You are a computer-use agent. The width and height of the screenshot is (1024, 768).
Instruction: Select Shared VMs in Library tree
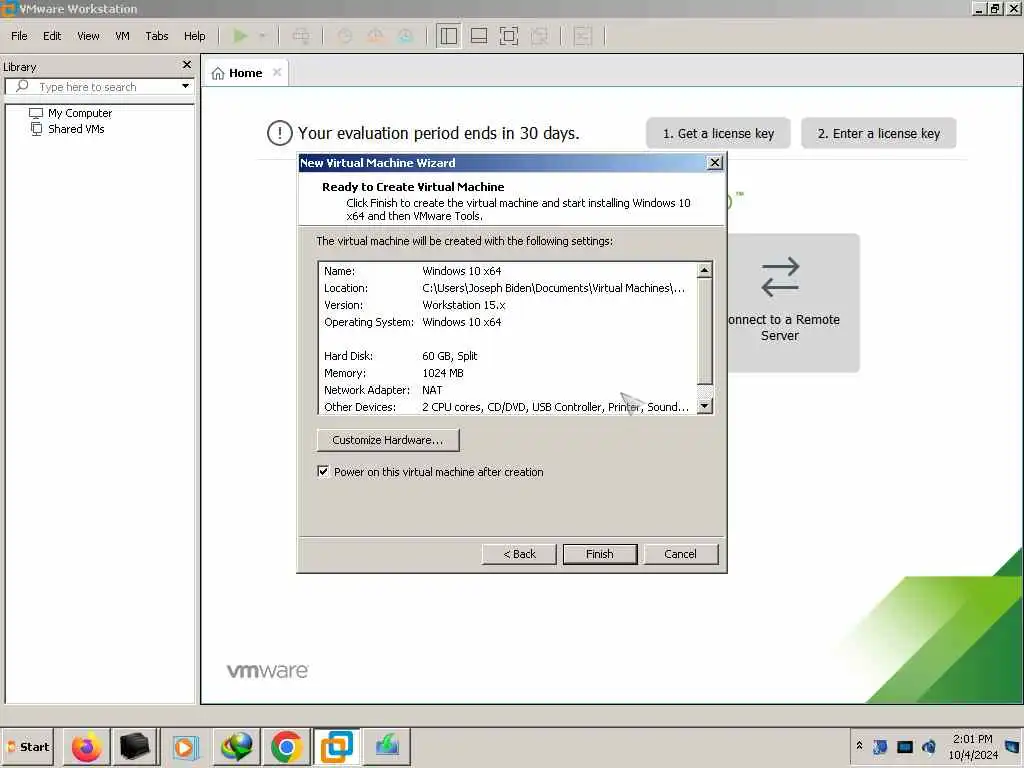tap(67, 129)
